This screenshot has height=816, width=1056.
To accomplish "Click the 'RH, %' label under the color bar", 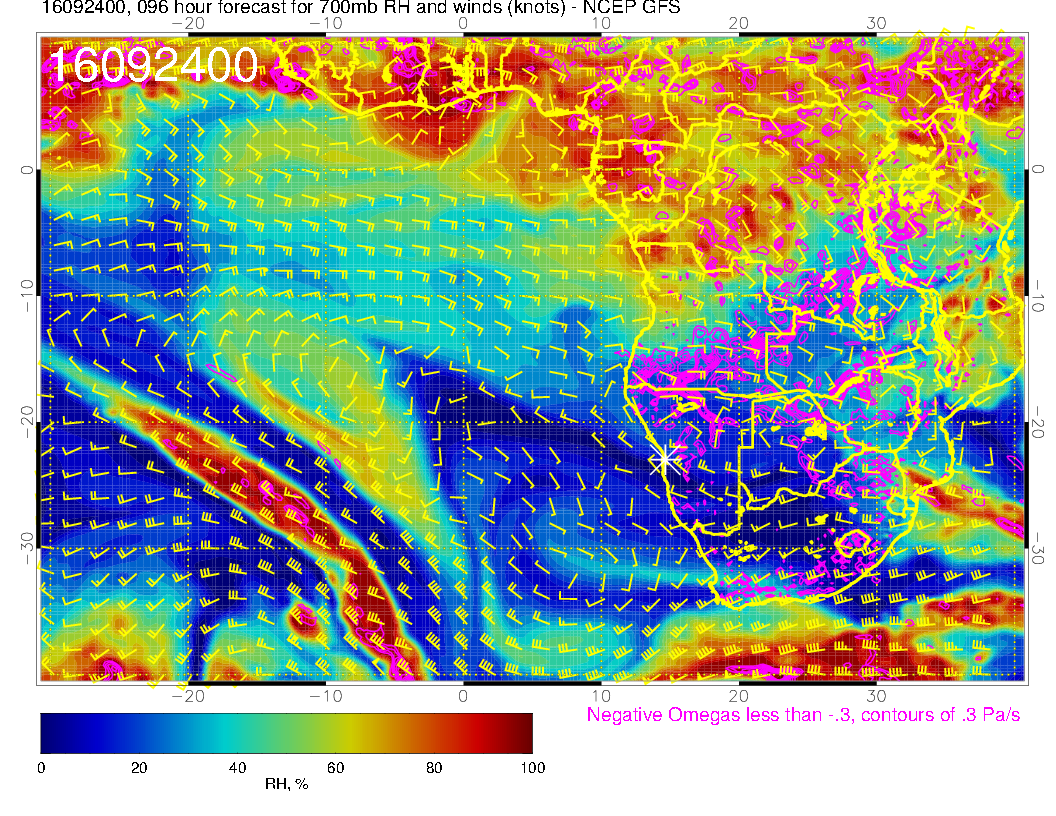I will 287,784.
